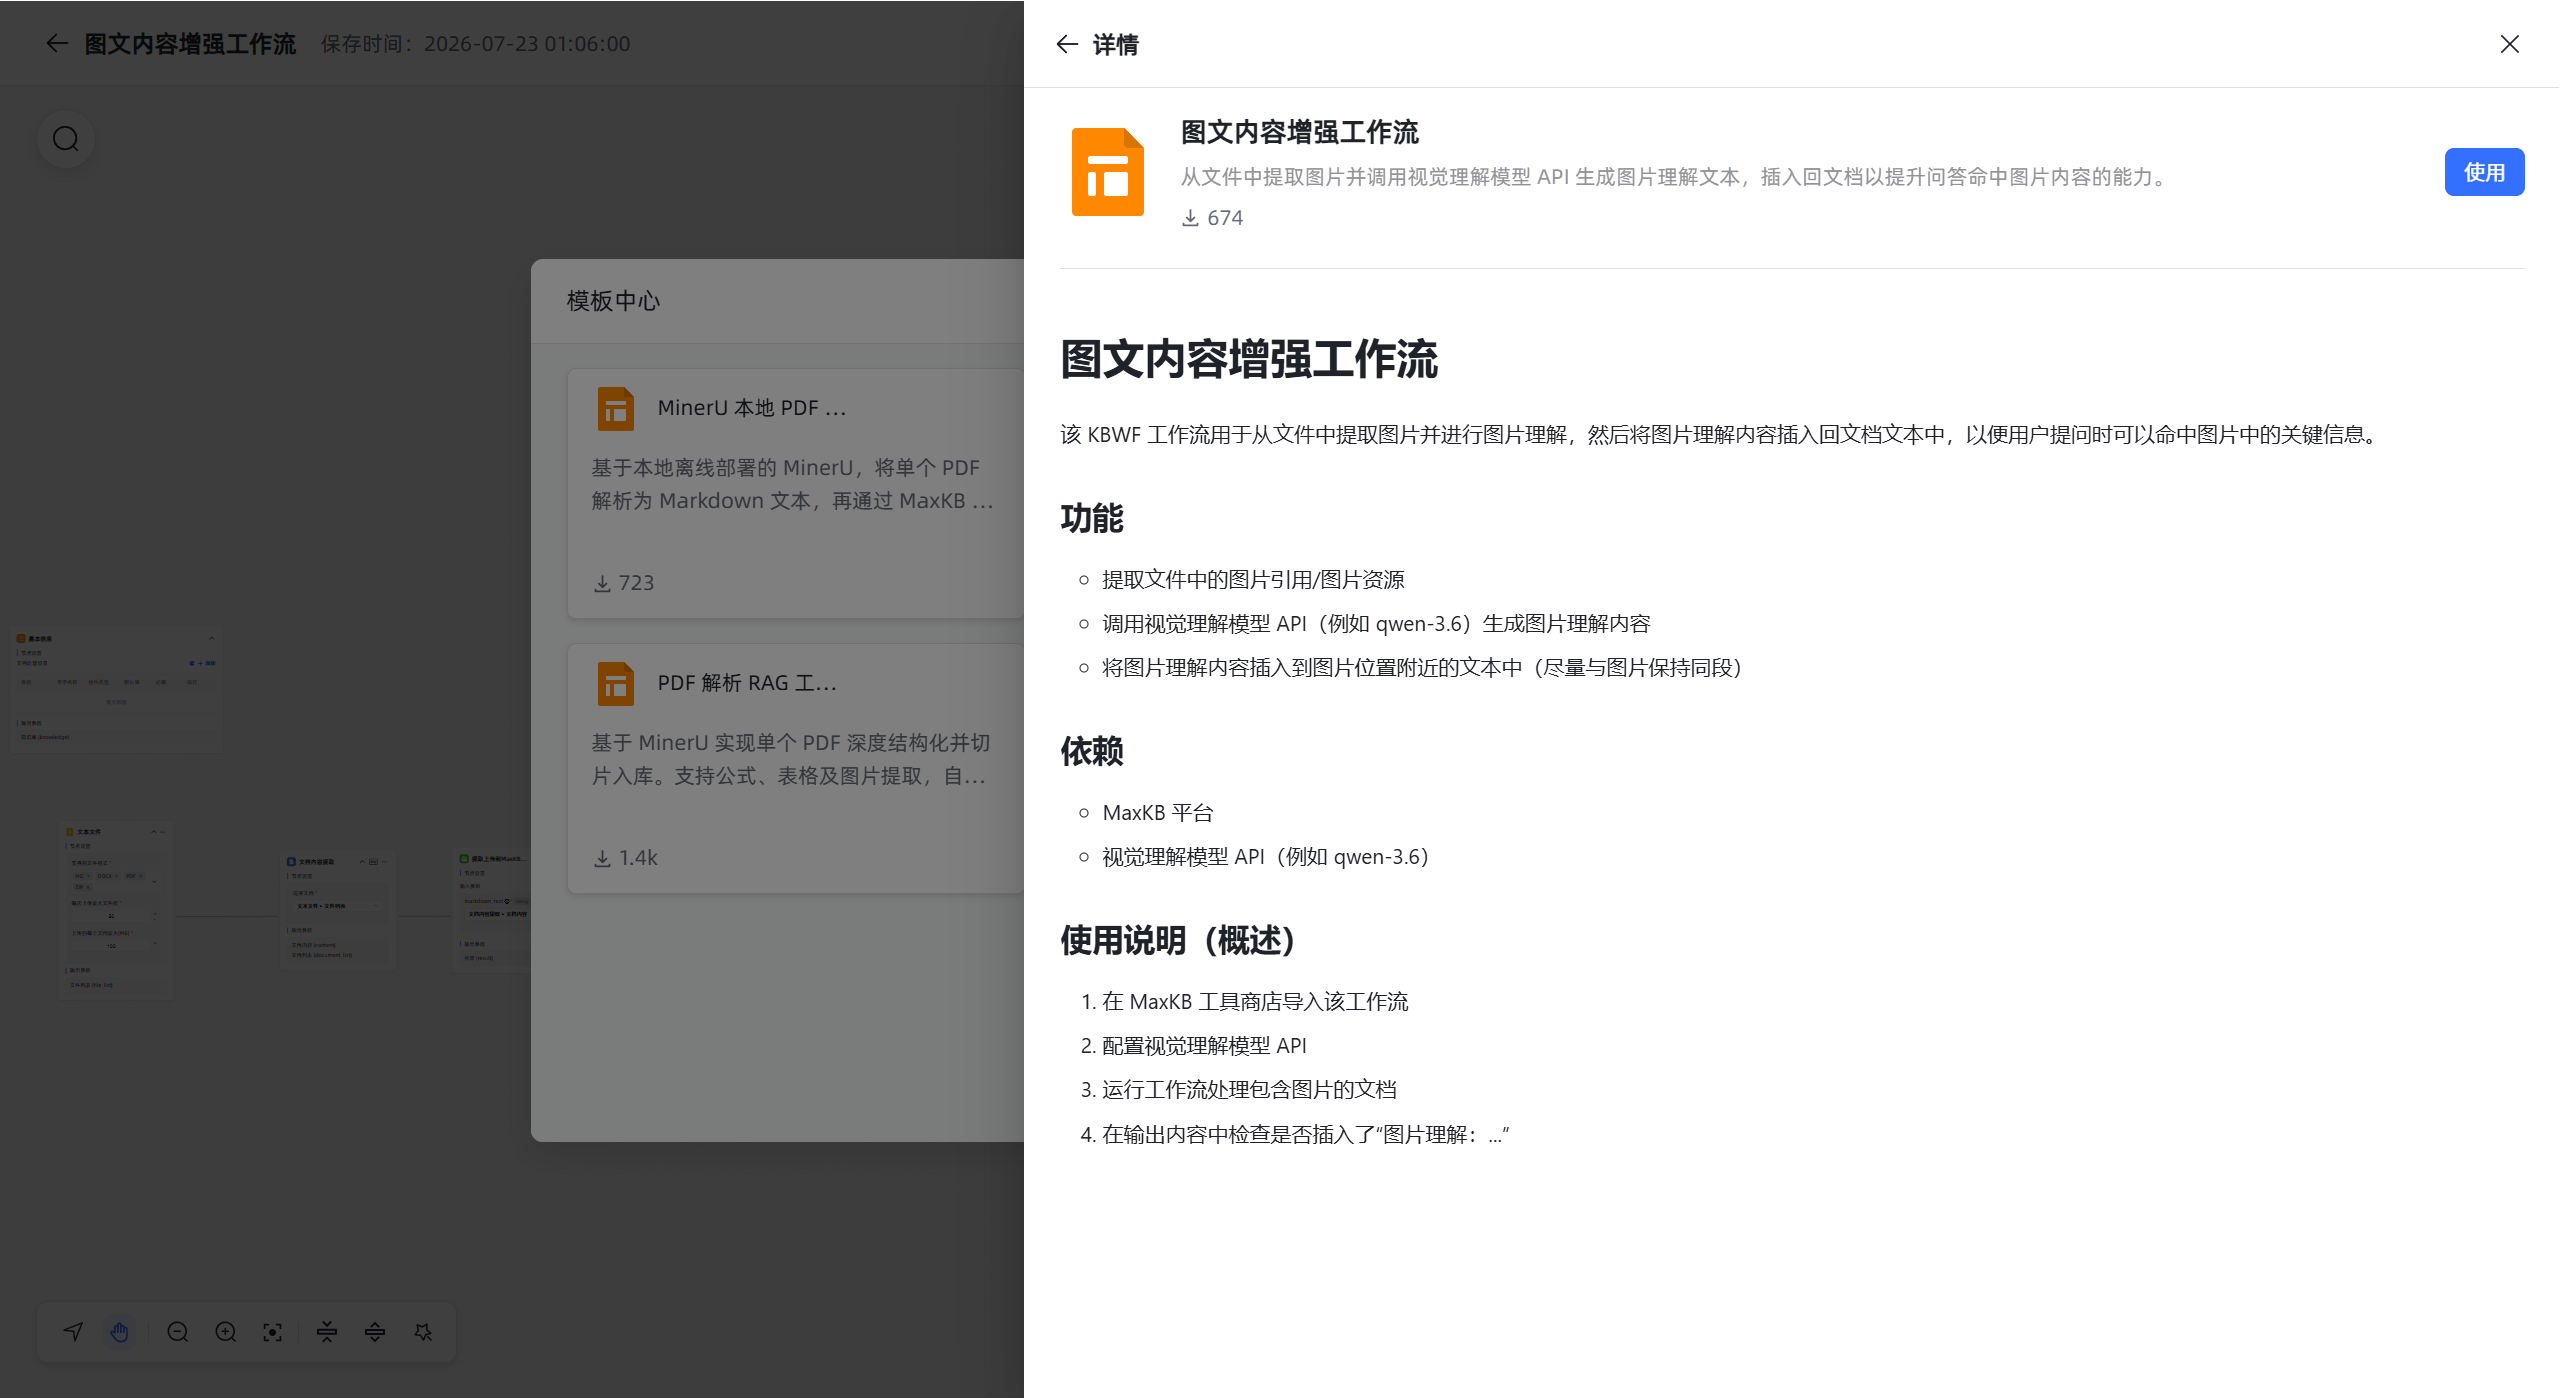Image resolution: width=2559 pixels, height=1398 pixels.
Task: Collapse the 文档内容提取 node on the canvas
Action: 362,861
